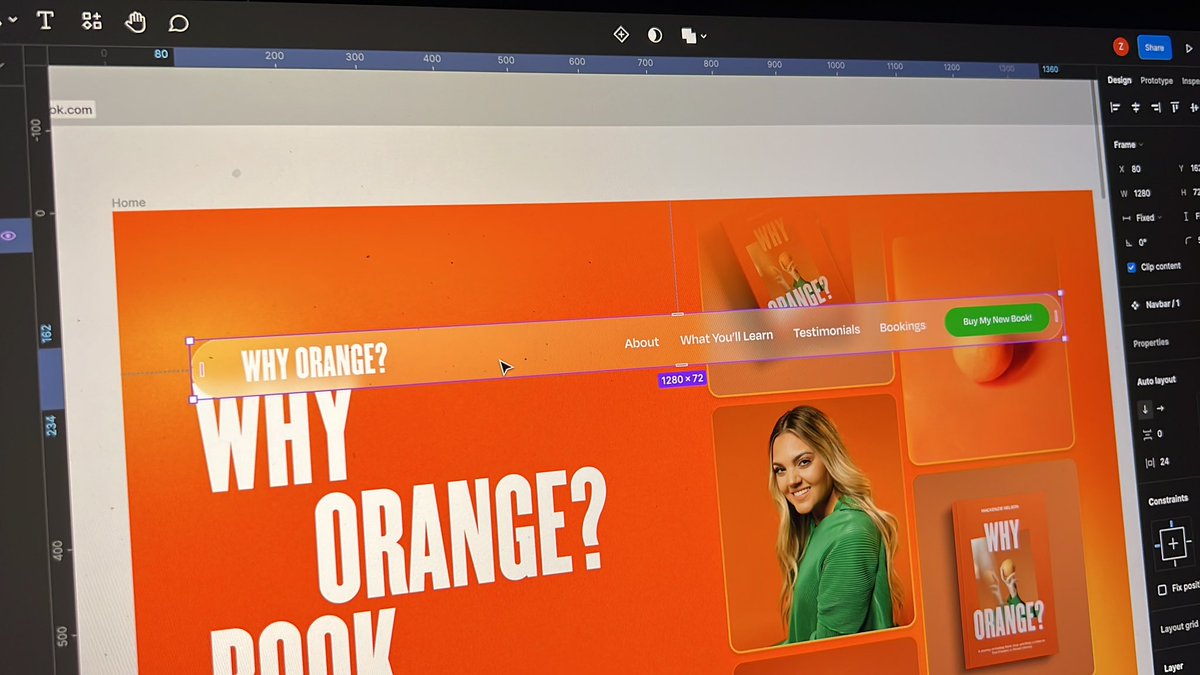Click What You'll Learn nav link

[727, 337]
